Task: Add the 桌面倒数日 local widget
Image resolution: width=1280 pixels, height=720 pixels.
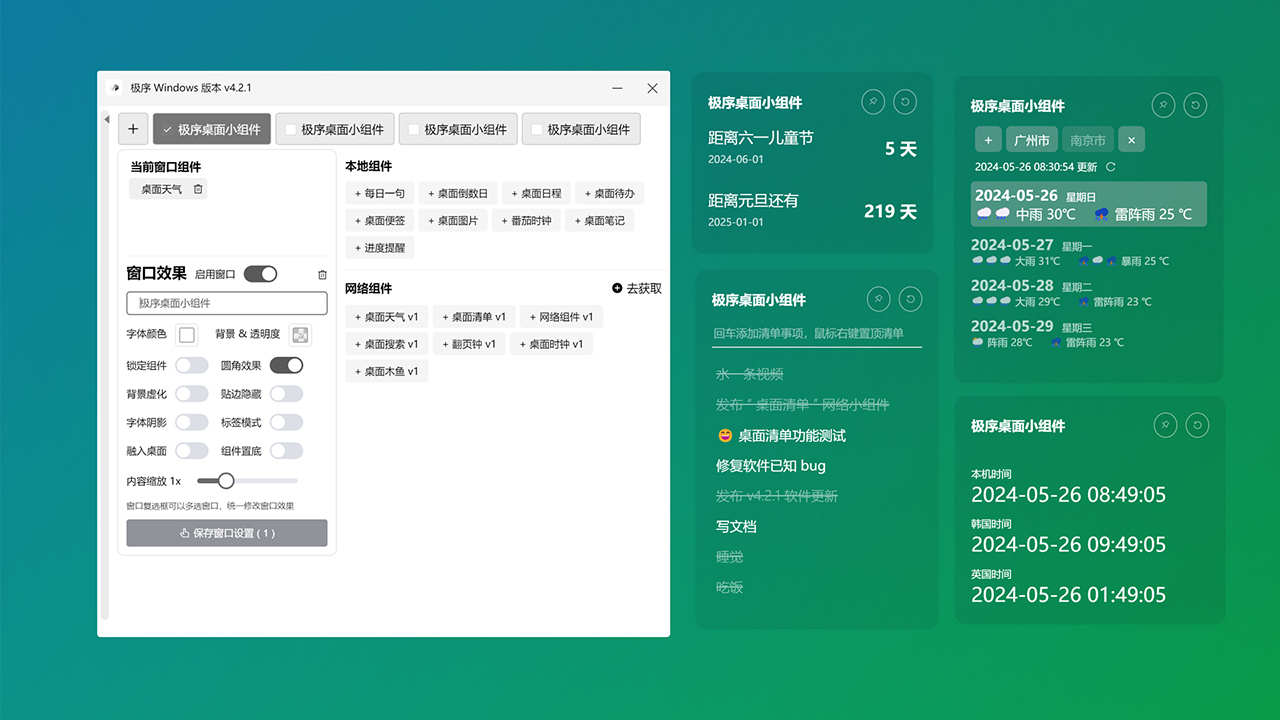Action: point(458,194)
